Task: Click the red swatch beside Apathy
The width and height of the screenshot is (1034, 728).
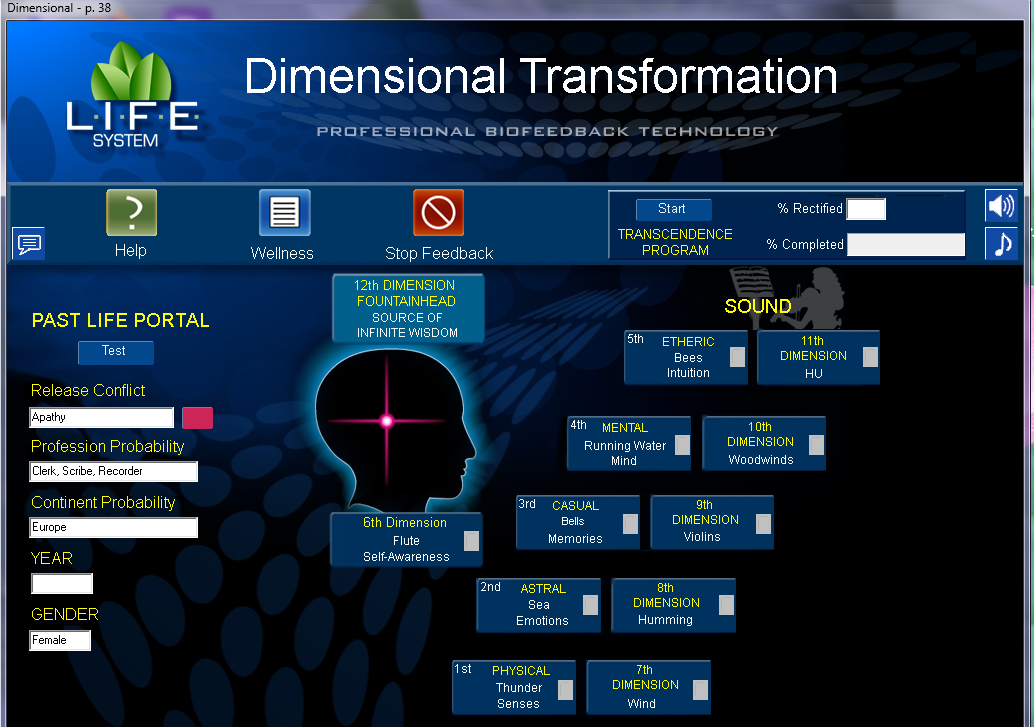Action: [197, 418]
